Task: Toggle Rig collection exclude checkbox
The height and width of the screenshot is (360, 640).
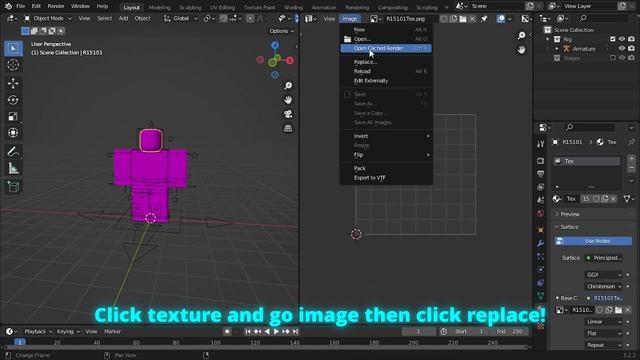Action: coord(613,39)
